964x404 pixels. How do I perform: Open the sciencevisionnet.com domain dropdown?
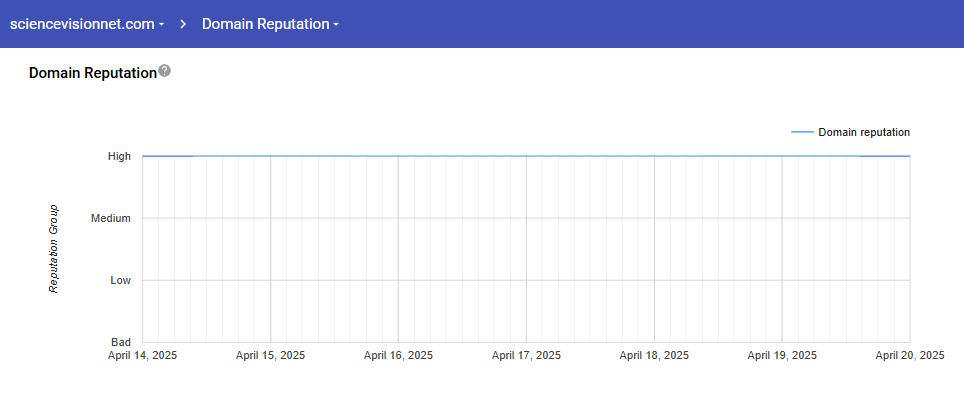point(86,24)
